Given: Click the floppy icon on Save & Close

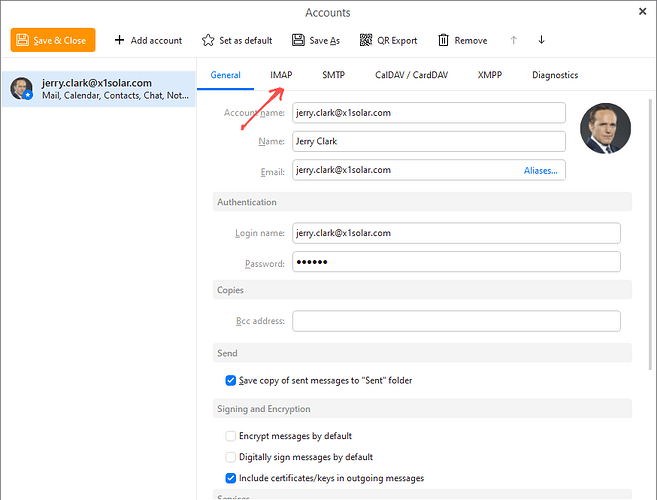Looking at the screenshot, I should [x=22, y=40].
